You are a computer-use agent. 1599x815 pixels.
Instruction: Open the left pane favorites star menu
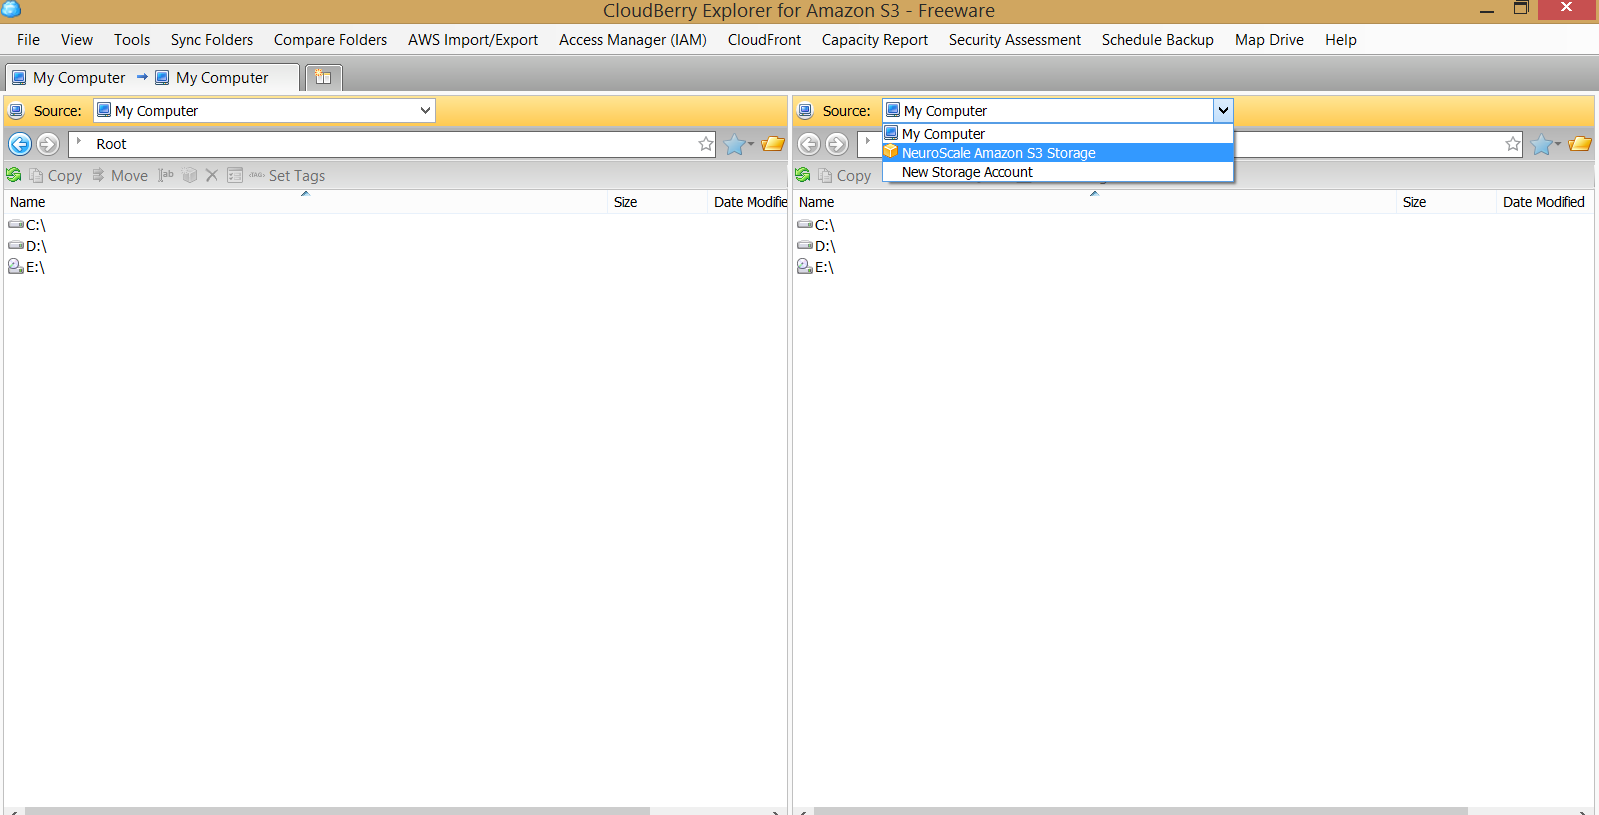(739, 145)
